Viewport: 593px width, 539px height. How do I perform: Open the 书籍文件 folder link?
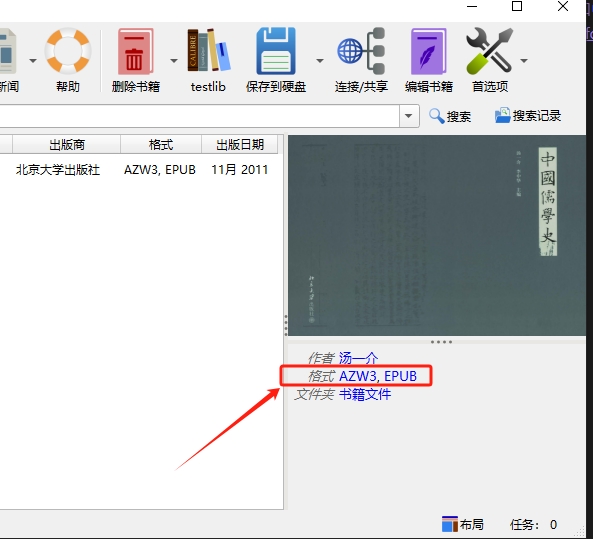(x=365, y=395)
